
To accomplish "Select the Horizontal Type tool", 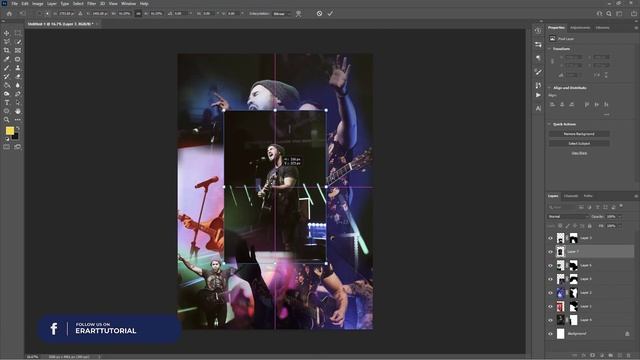I will pos(7,102).
